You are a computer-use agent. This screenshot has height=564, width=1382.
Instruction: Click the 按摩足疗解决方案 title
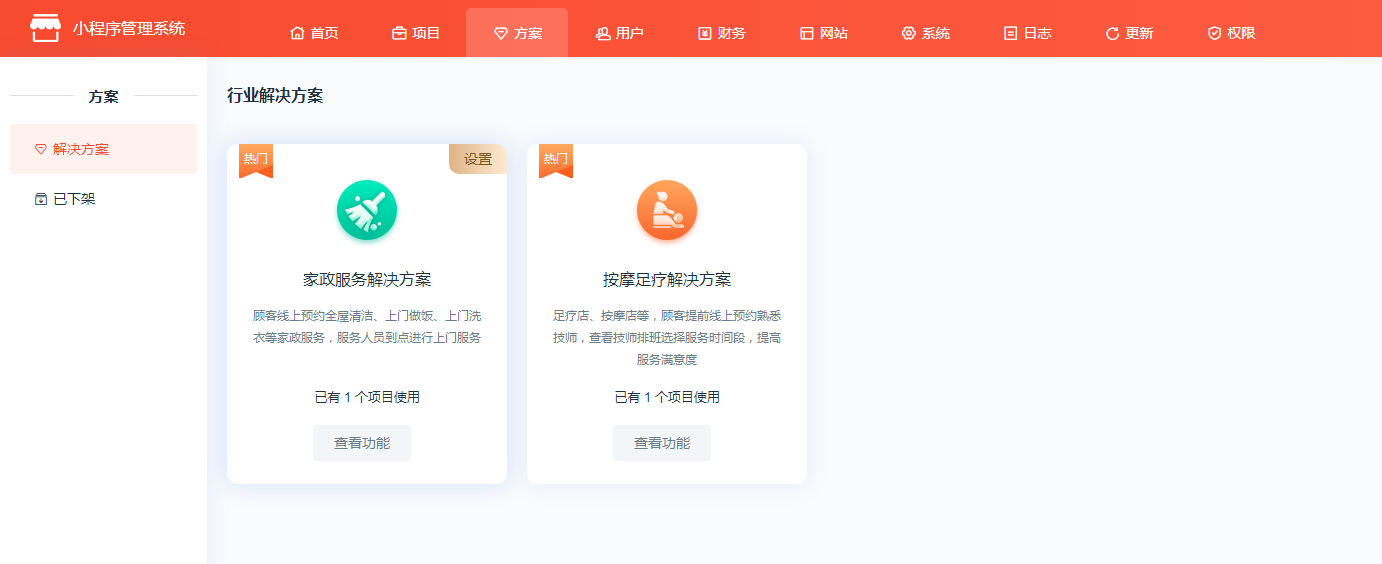pos(667,279)
